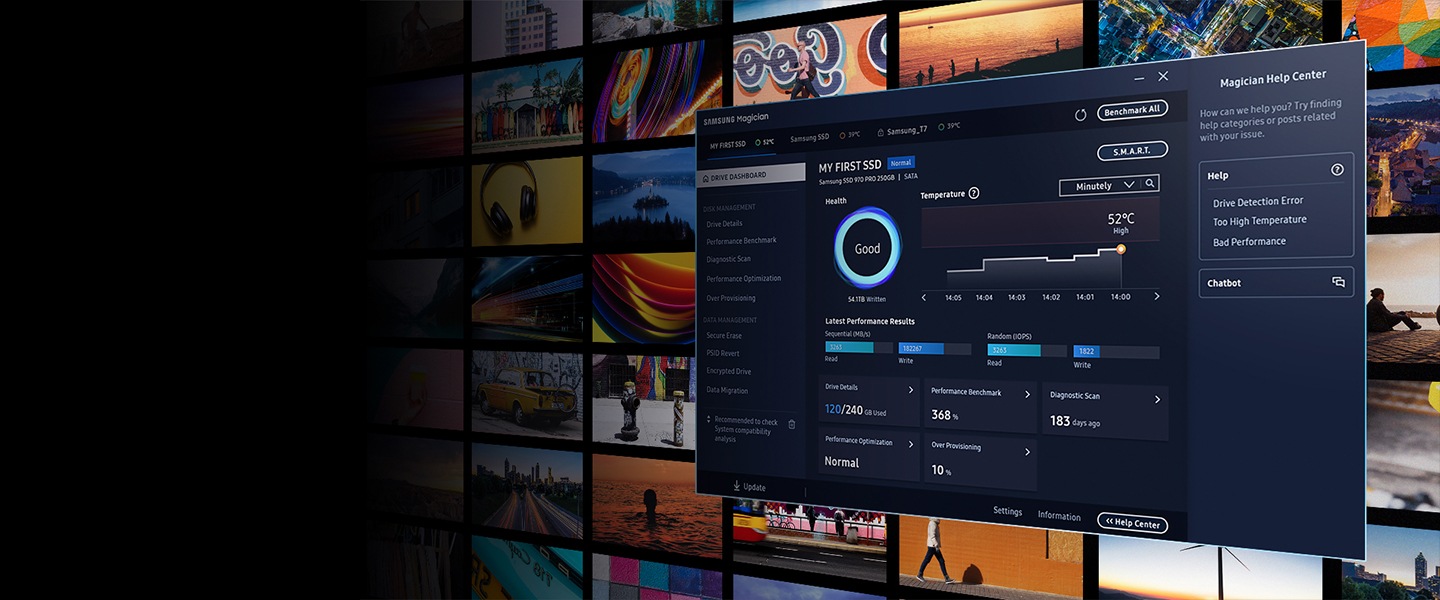Click the headphones photo in the background
Image resolution: width=1440 pixels, height=600 pixels.
527,200
